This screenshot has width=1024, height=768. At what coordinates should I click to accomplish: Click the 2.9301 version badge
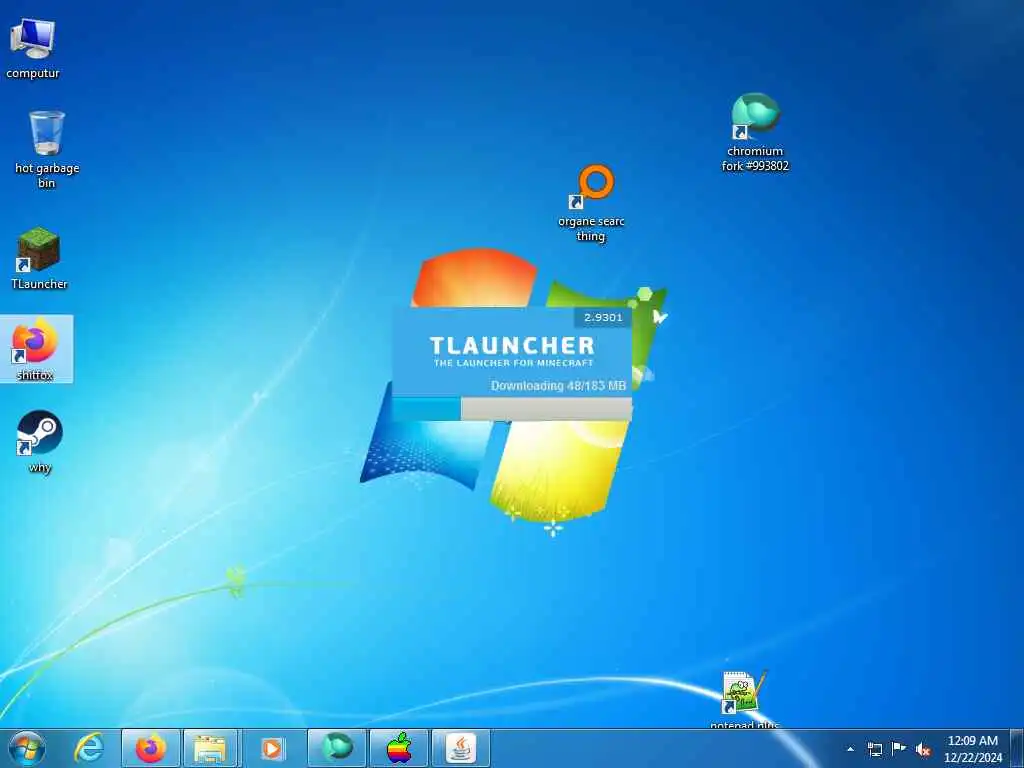click(x=603, y=317)
